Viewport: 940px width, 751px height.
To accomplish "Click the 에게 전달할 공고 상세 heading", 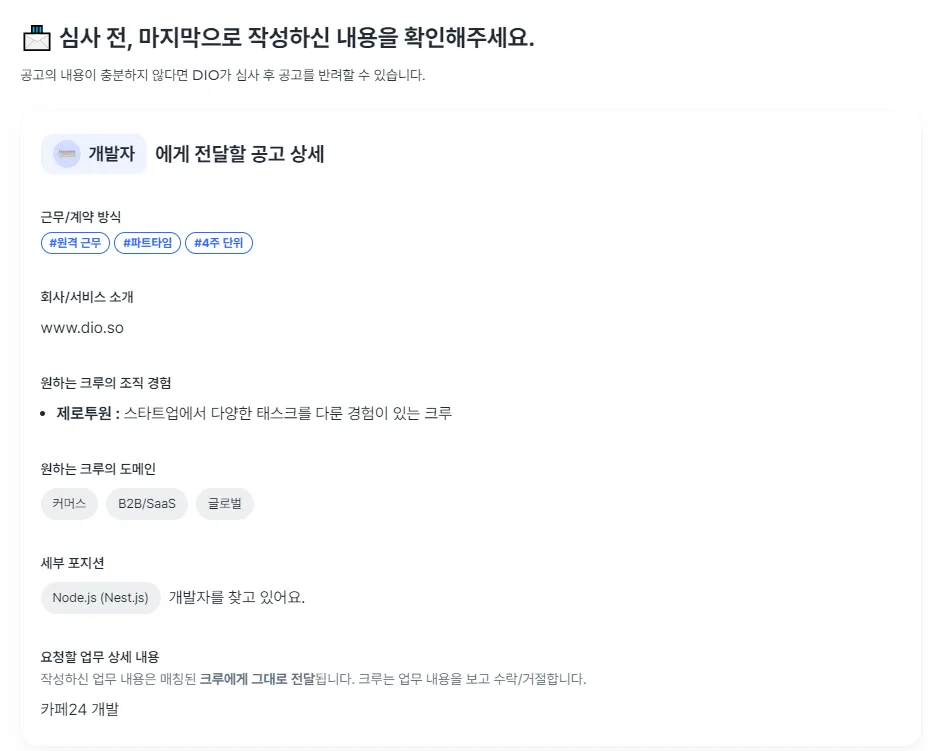I will click(x=240, y=154).
